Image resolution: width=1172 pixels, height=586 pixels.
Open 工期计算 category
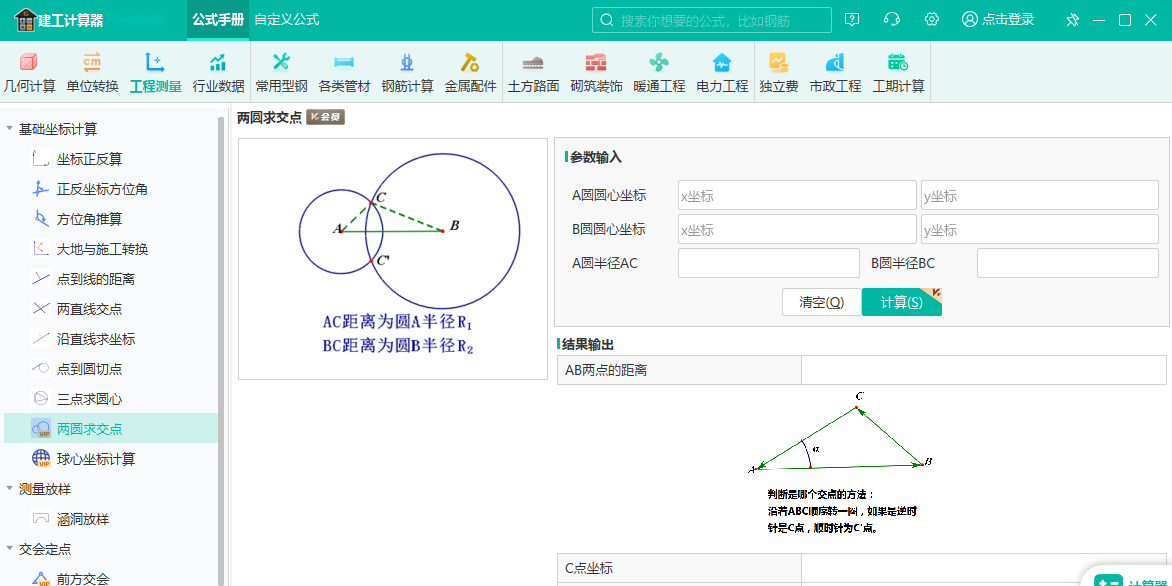(898, 73)
